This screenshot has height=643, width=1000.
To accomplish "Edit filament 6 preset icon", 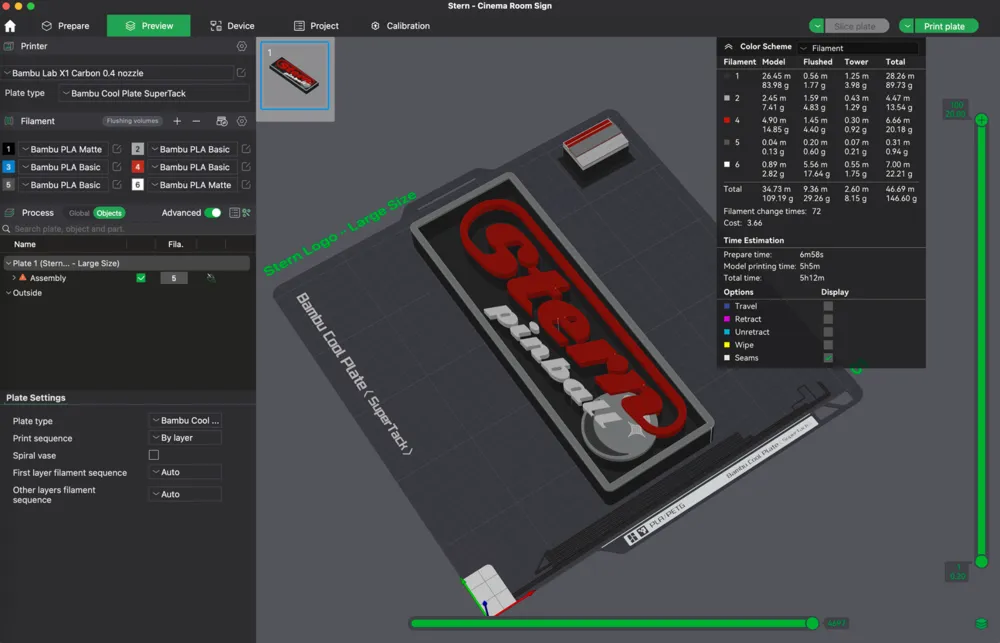I will [x=246, y=185].
